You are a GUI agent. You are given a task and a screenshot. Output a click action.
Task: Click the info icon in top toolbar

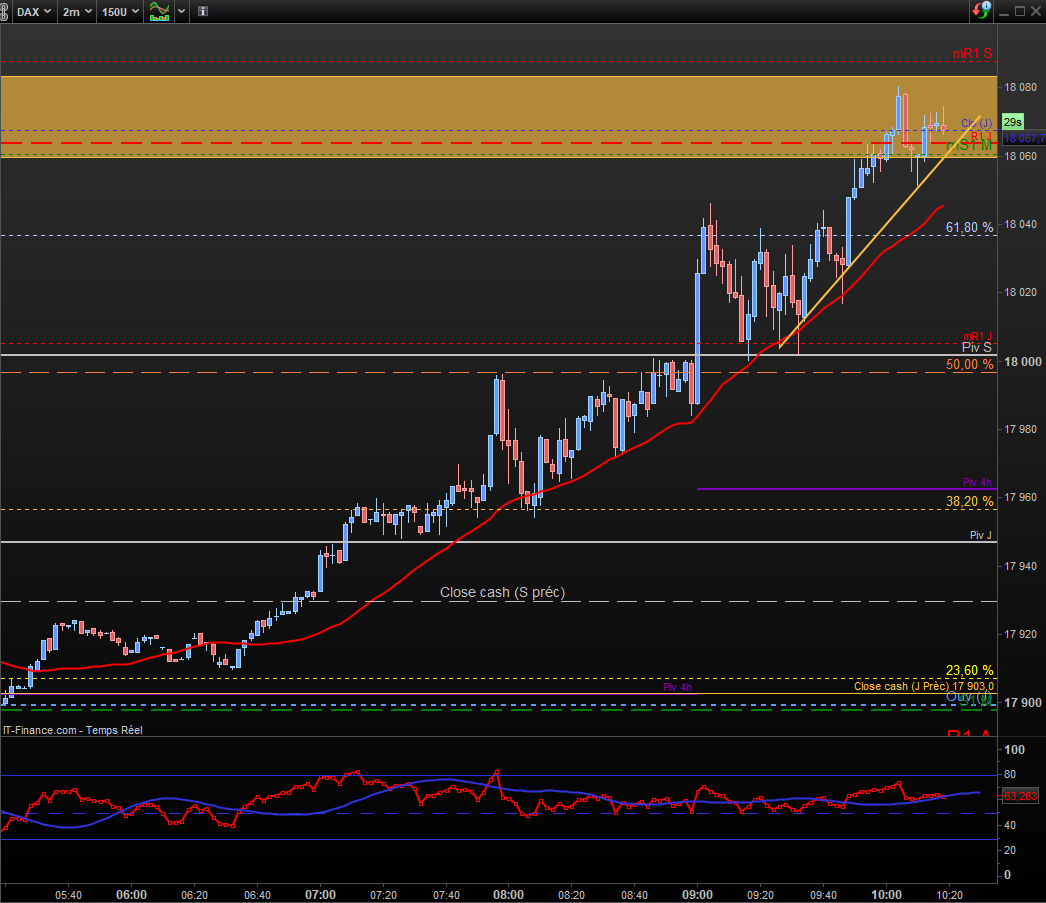(203, 12)
